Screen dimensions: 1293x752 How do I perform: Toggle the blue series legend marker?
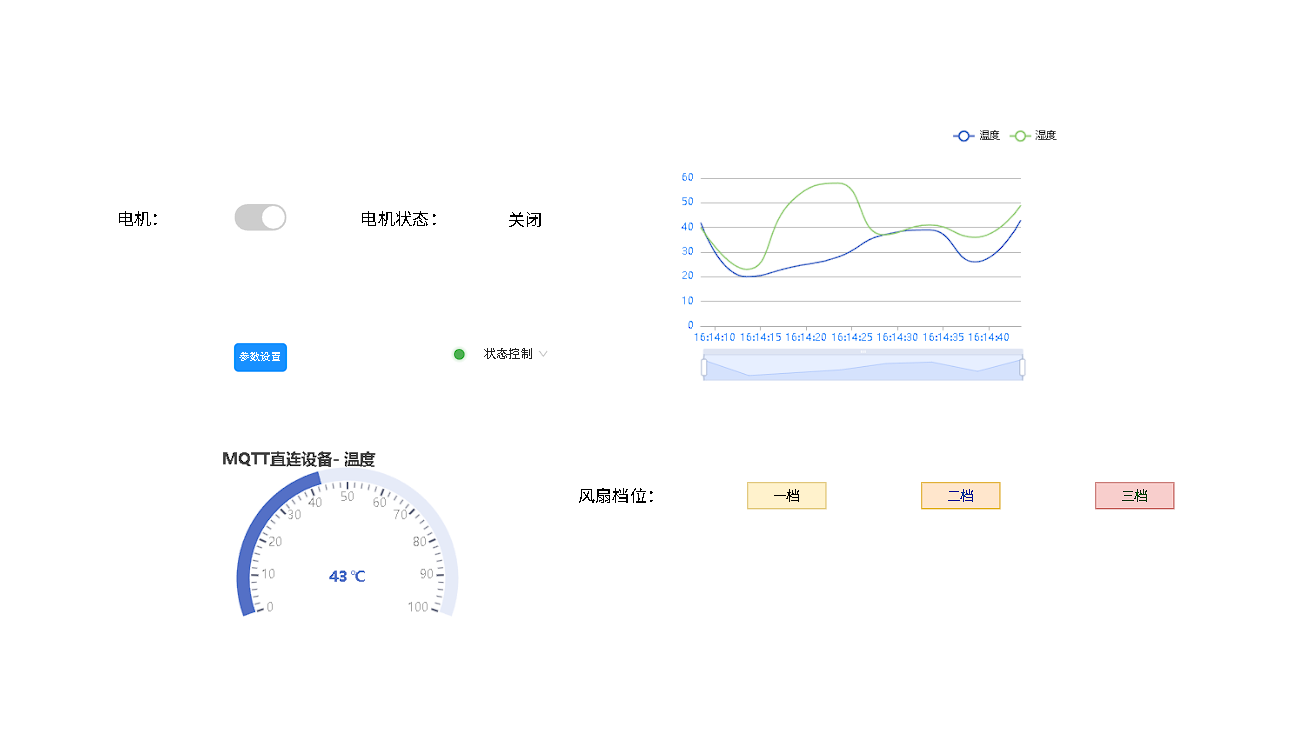964,136
